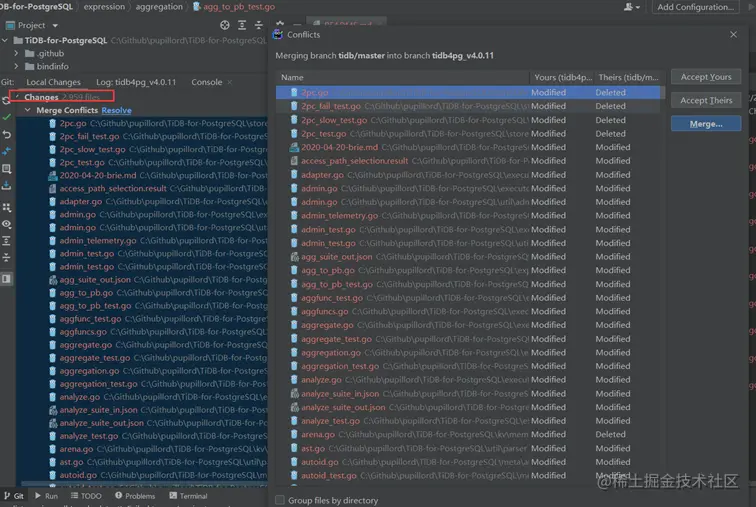Open the Group By icon in changes toolbar
The height and width of the screenshot is (507, 756).
[x=6, y=207]
